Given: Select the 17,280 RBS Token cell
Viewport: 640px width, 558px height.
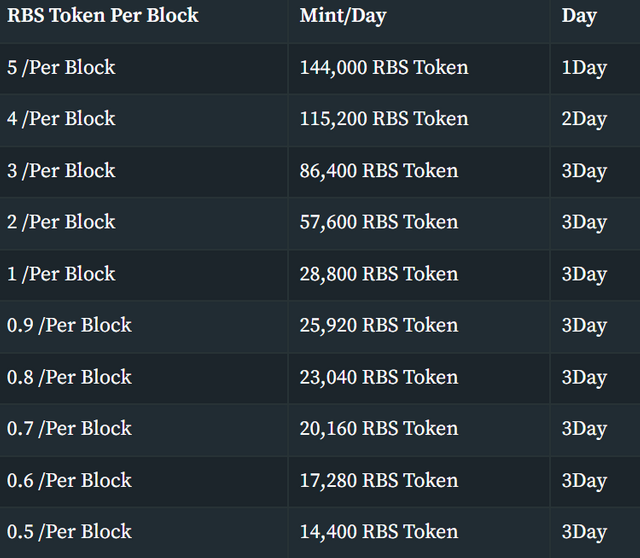Looking at the screenshot, I should click(x=419, y=481).
